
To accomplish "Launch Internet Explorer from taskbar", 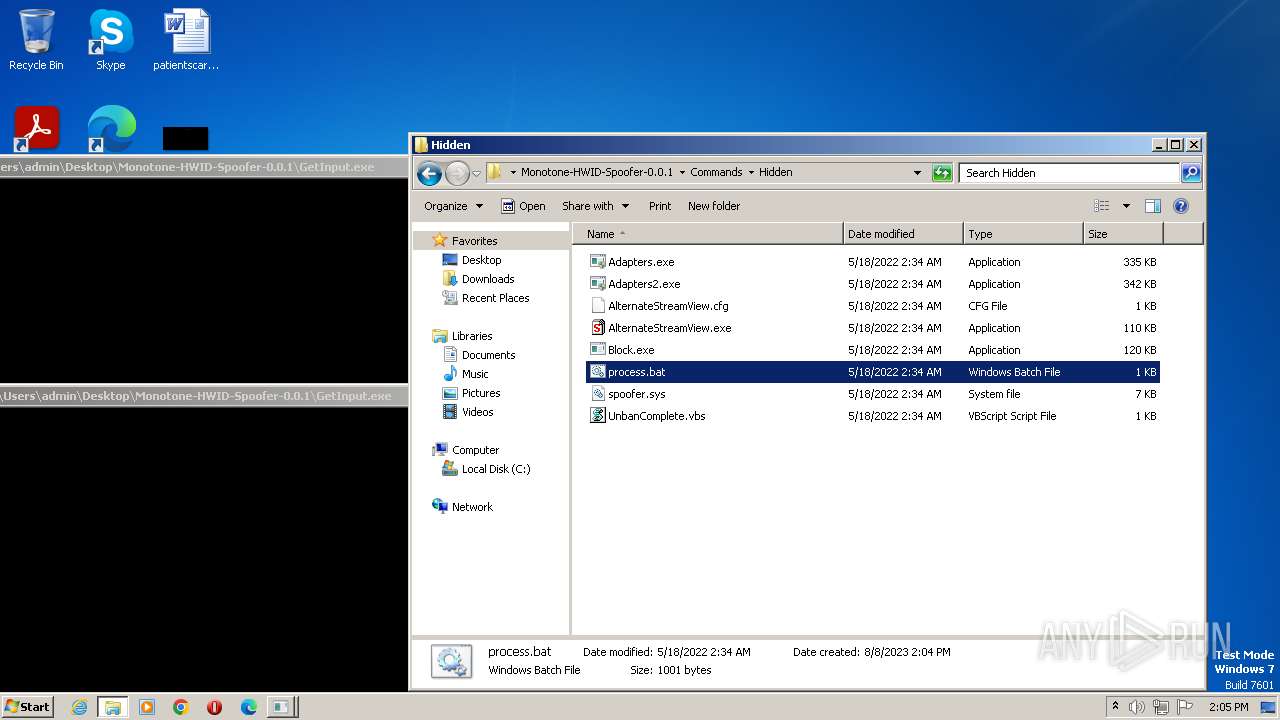I will tap(80, 707).
